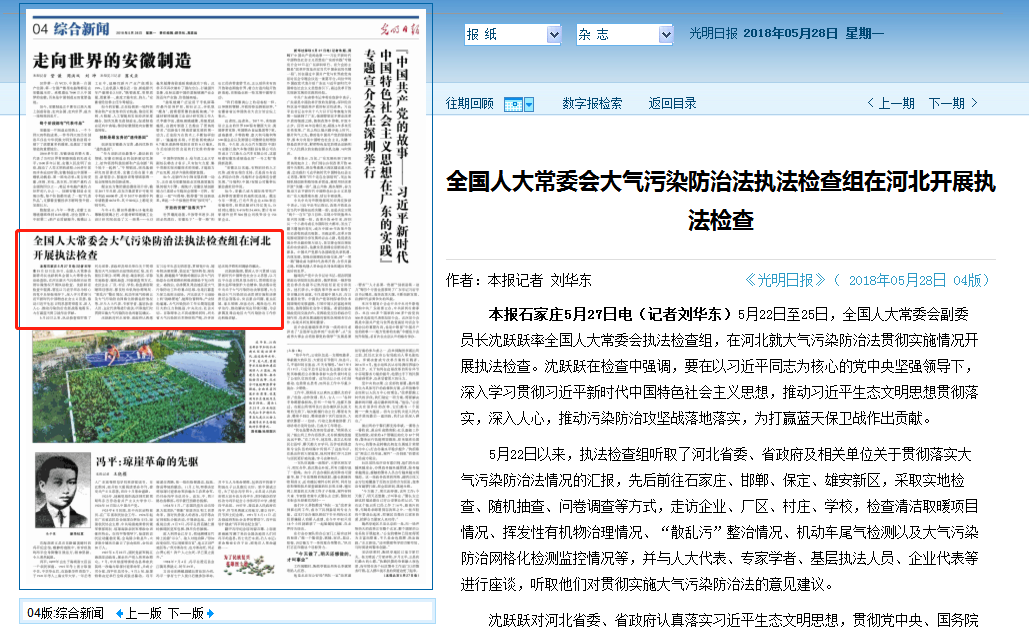Go to next issue via 下一期

[946, 103]
